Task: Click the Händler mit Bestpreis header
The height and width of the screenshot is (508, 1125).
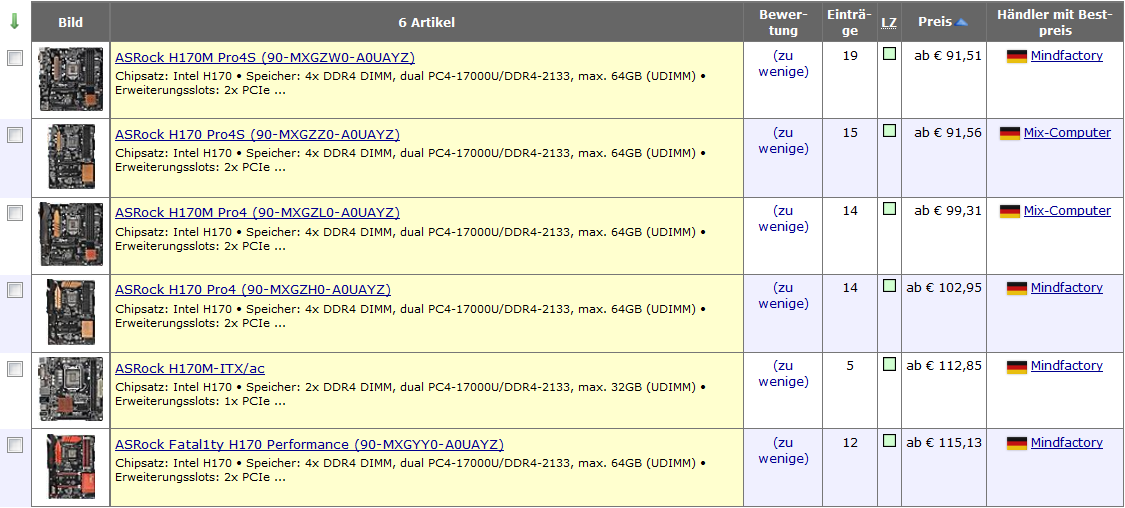Action: point(1055,22)
